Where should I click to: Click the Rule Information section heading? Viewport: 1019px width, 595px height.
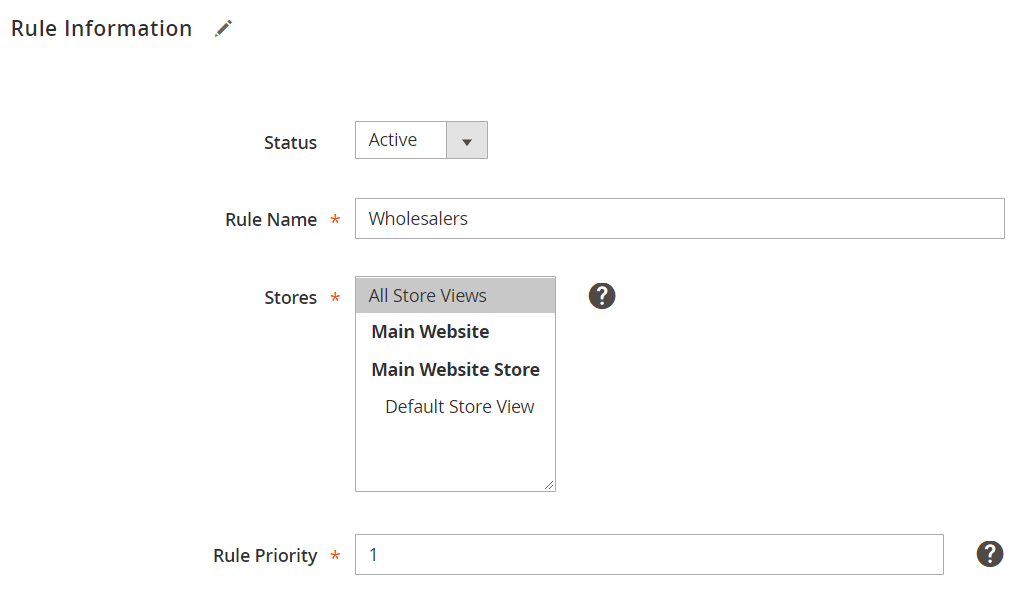101,29
